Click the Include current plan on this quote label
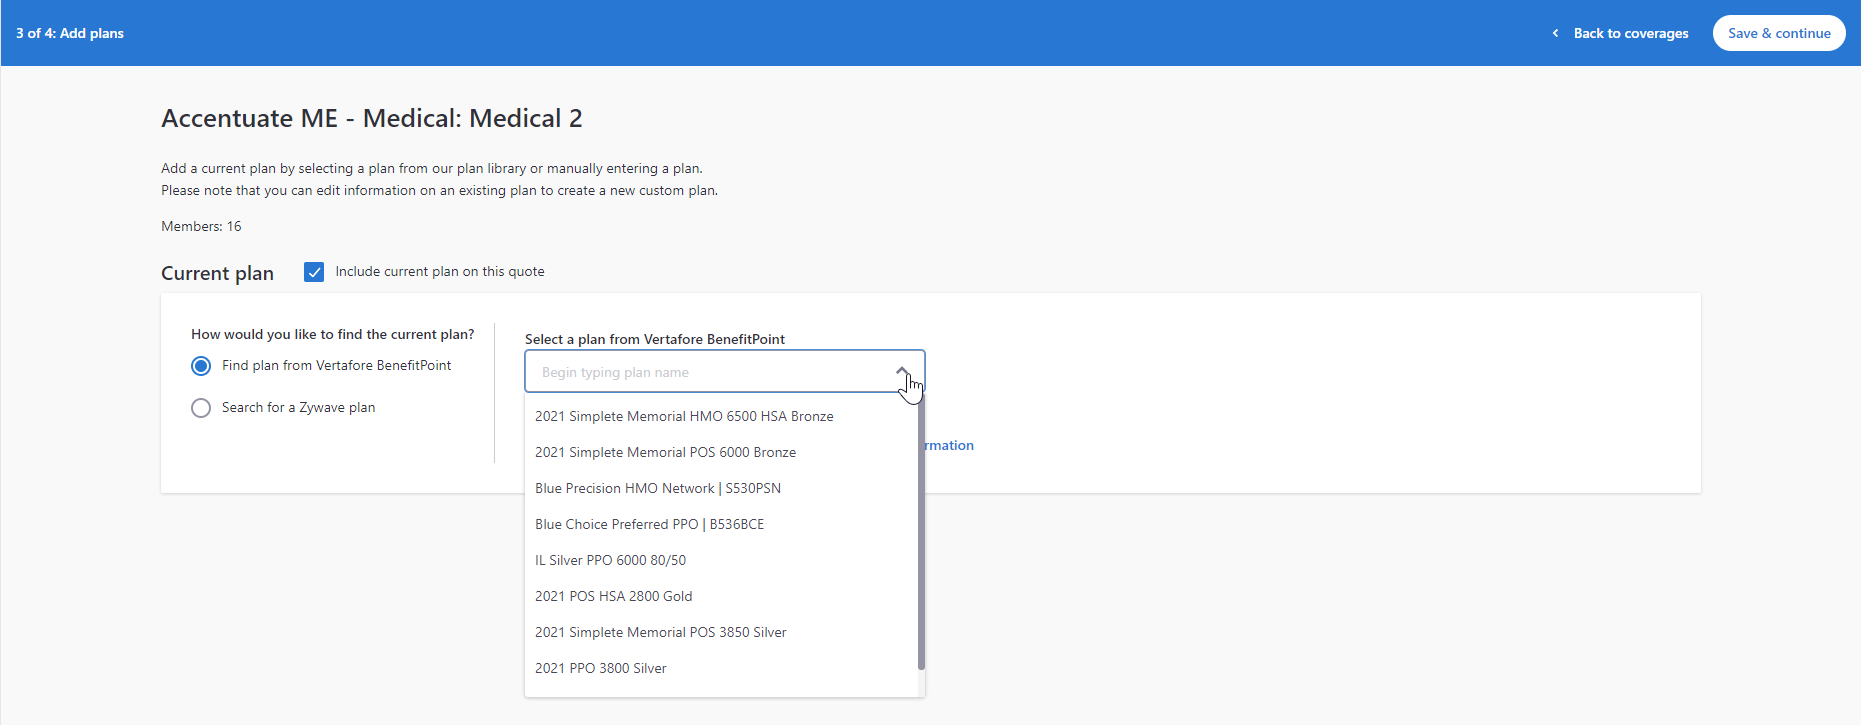The width and height of the screenshot is (1861, 725). (439, 272)
